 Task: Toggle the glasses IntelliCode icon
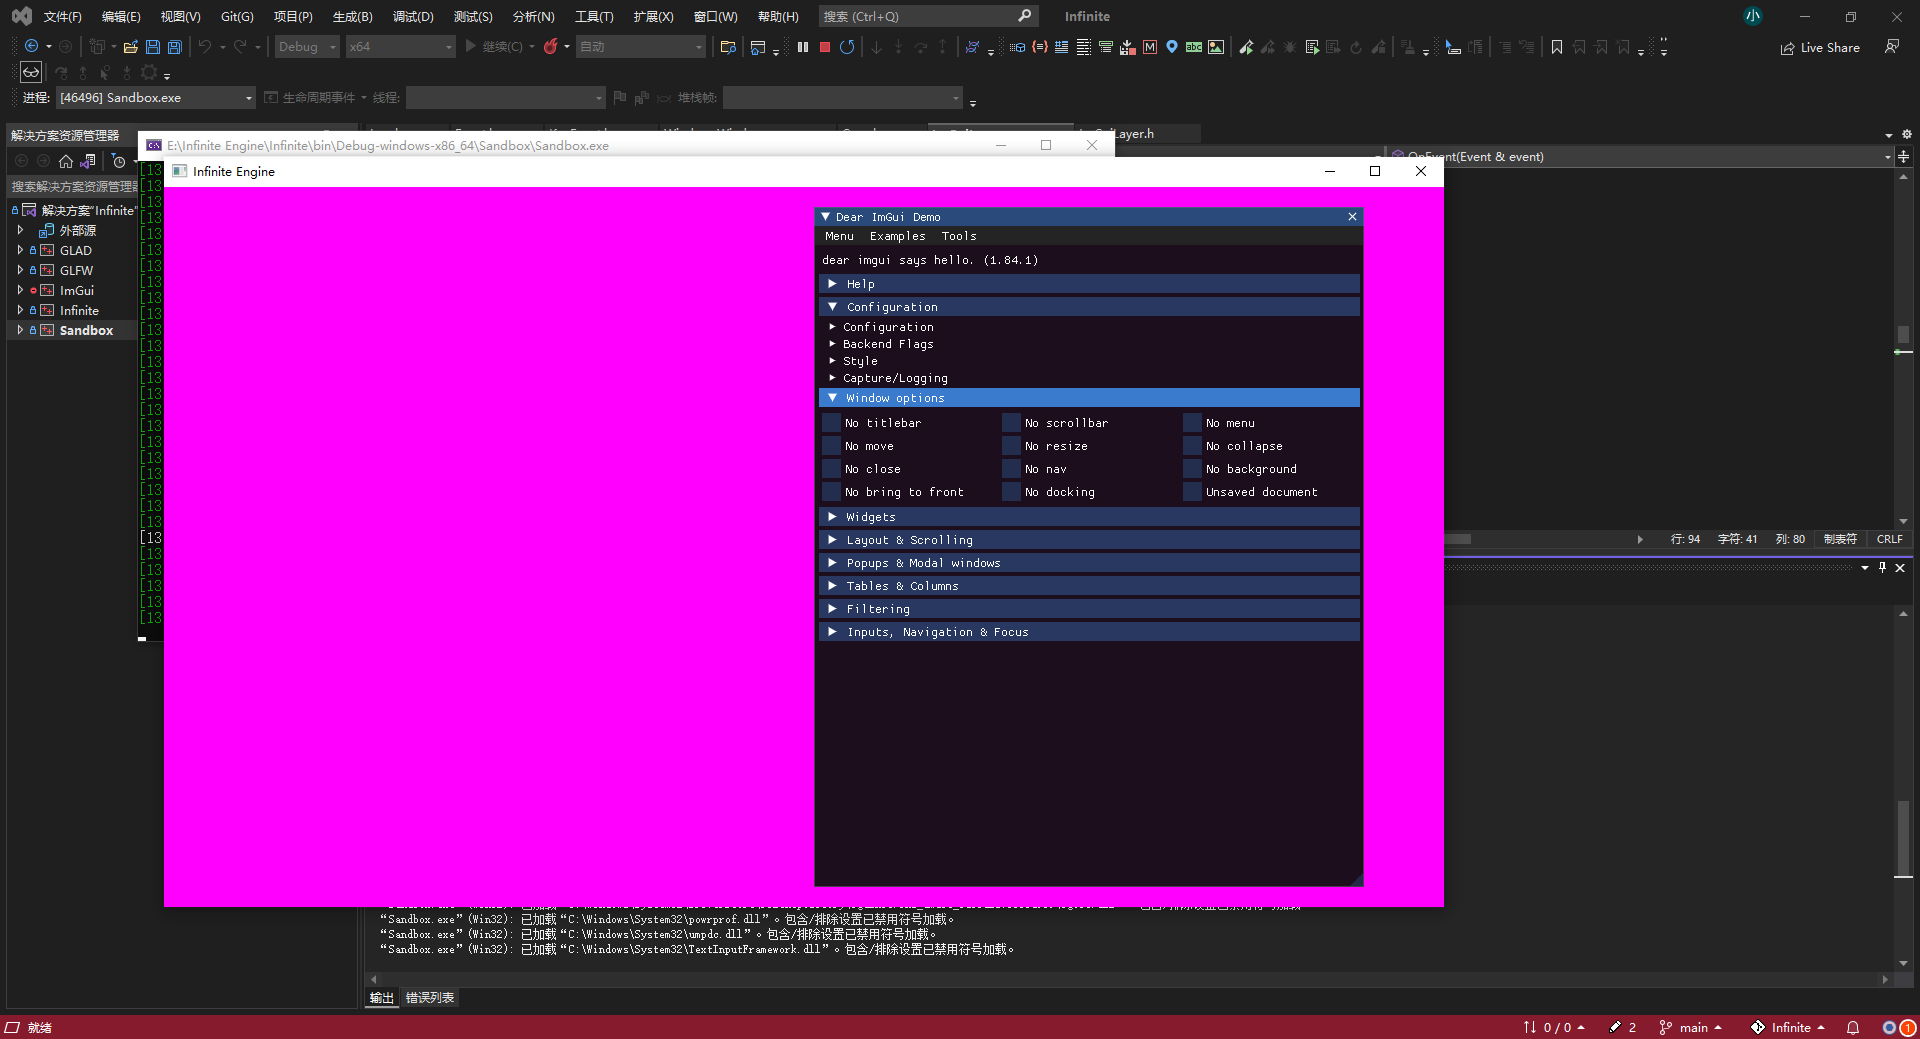[x=31, y=72]
